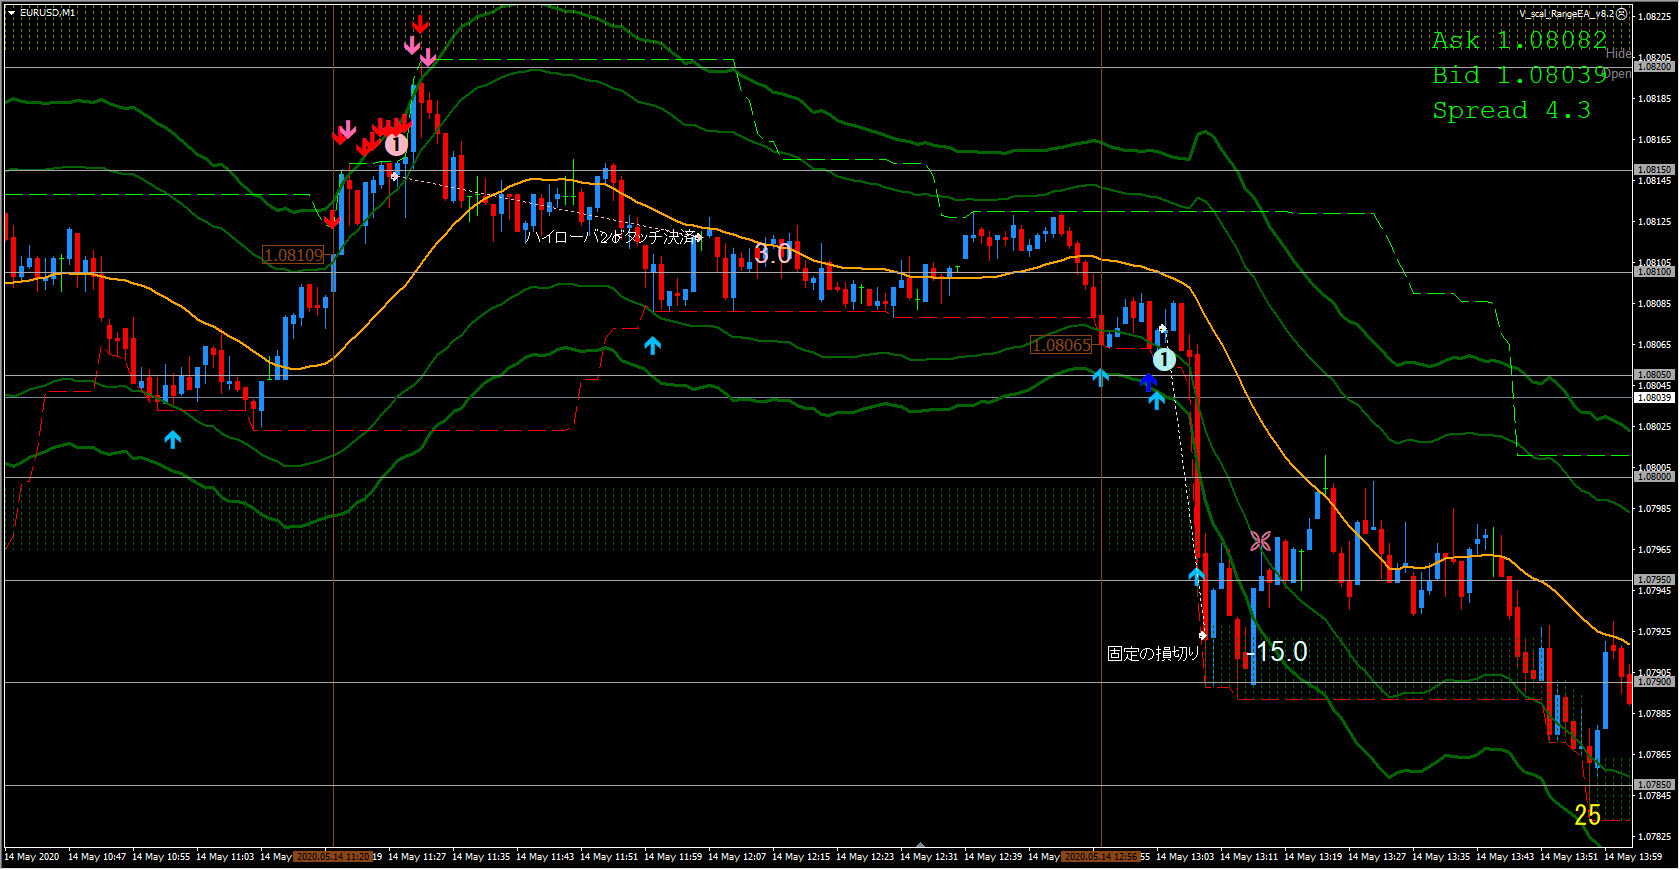Click the Hide button near the price scale
The image size is (1680, 870).
tap(1618, 53)
